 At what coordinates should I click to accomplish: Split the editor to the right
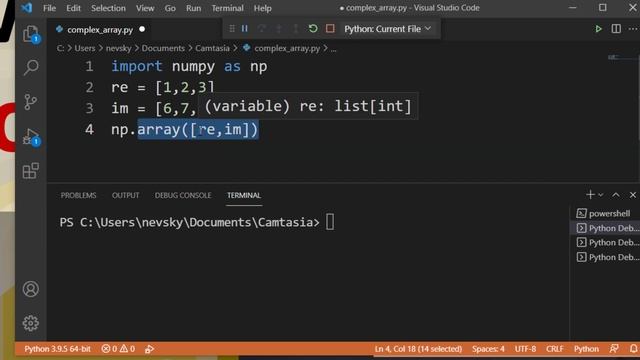[616, 29]
